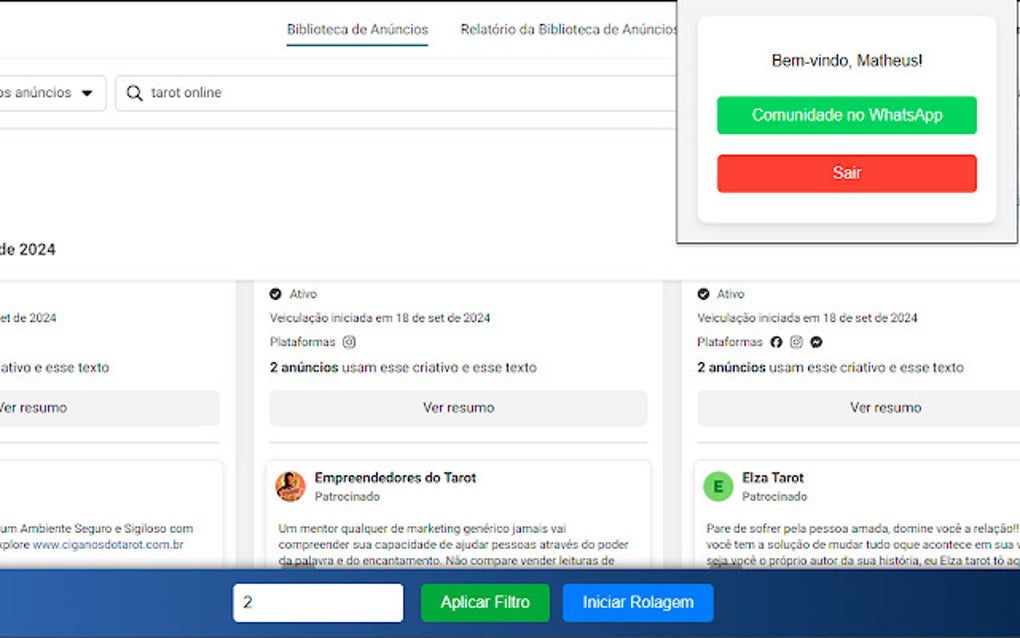Click Iniciar Rolagem button
The height and width of the screenshot is (638, 1020).
[638, 602]
